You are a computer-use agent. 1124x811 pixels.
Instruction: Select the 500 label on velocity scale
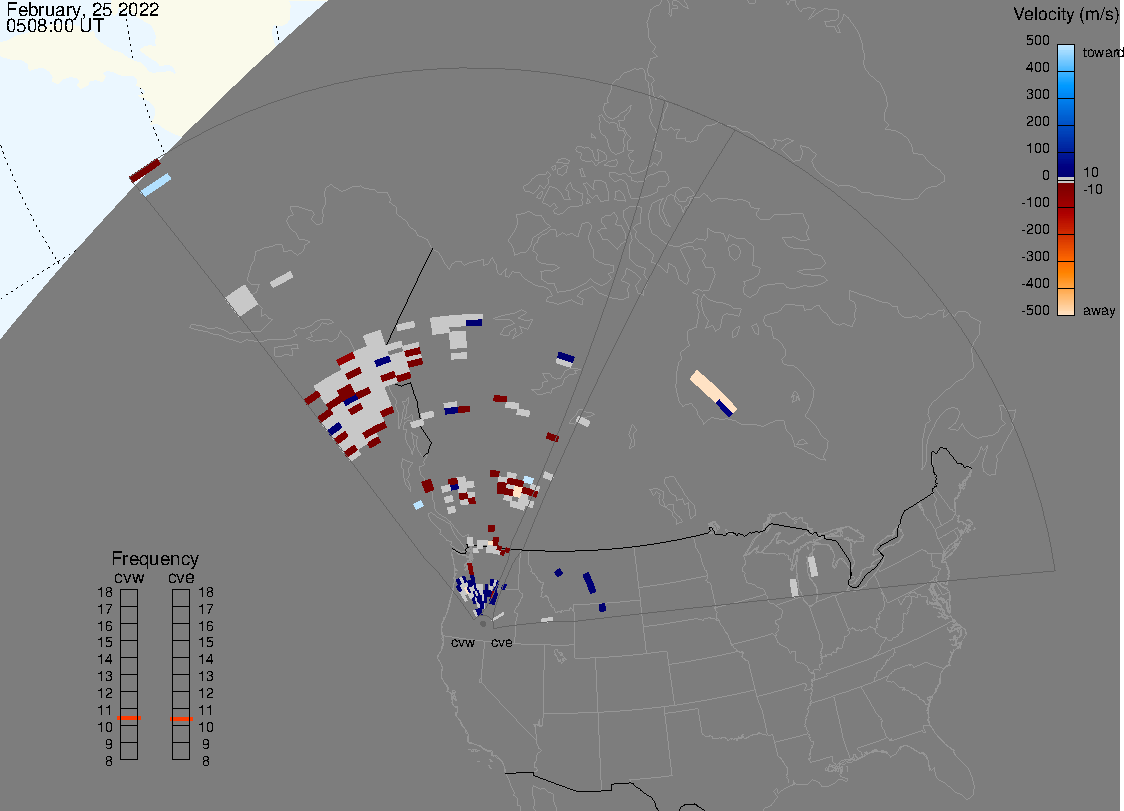(1037, 40)
